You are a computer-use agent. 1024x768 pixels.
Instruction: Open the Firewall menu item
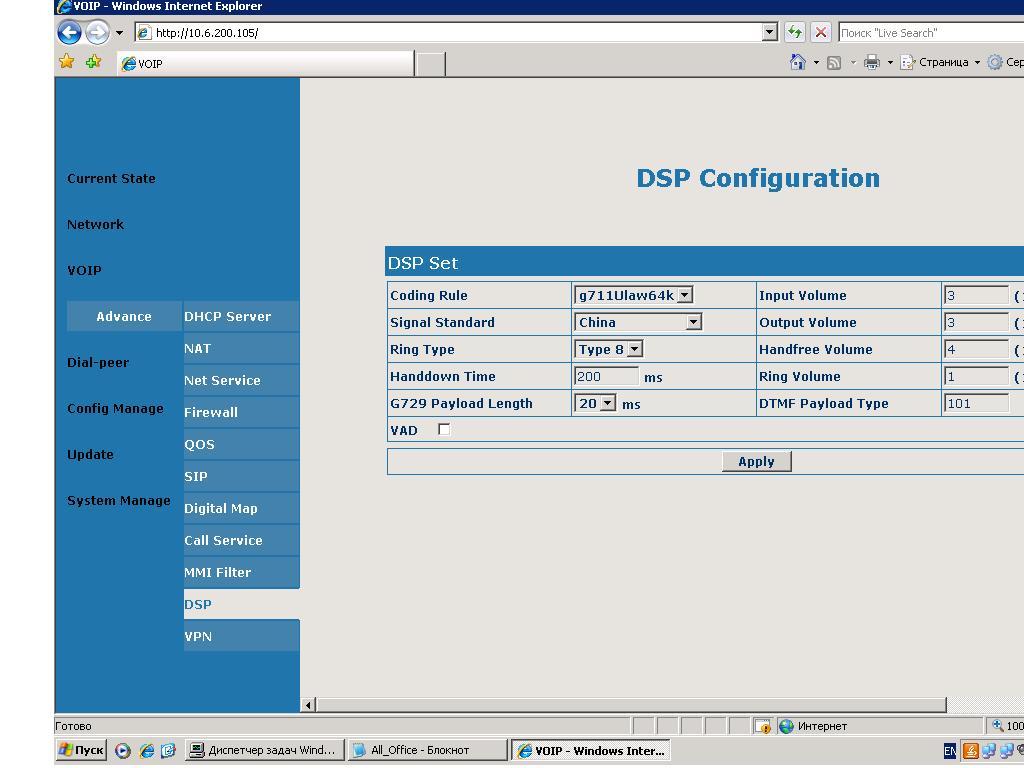(x=211, y=412)
